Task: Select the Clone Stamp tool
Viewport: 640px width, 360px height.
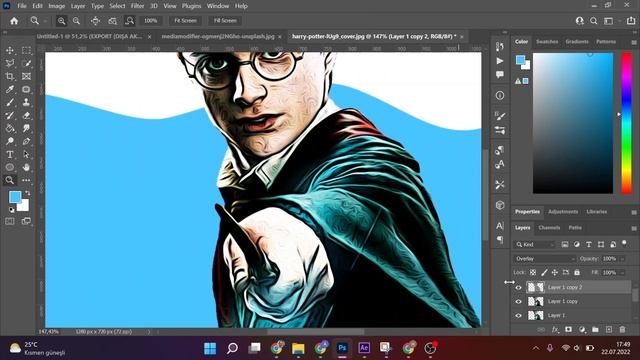Action: click(x=27, y=102)
